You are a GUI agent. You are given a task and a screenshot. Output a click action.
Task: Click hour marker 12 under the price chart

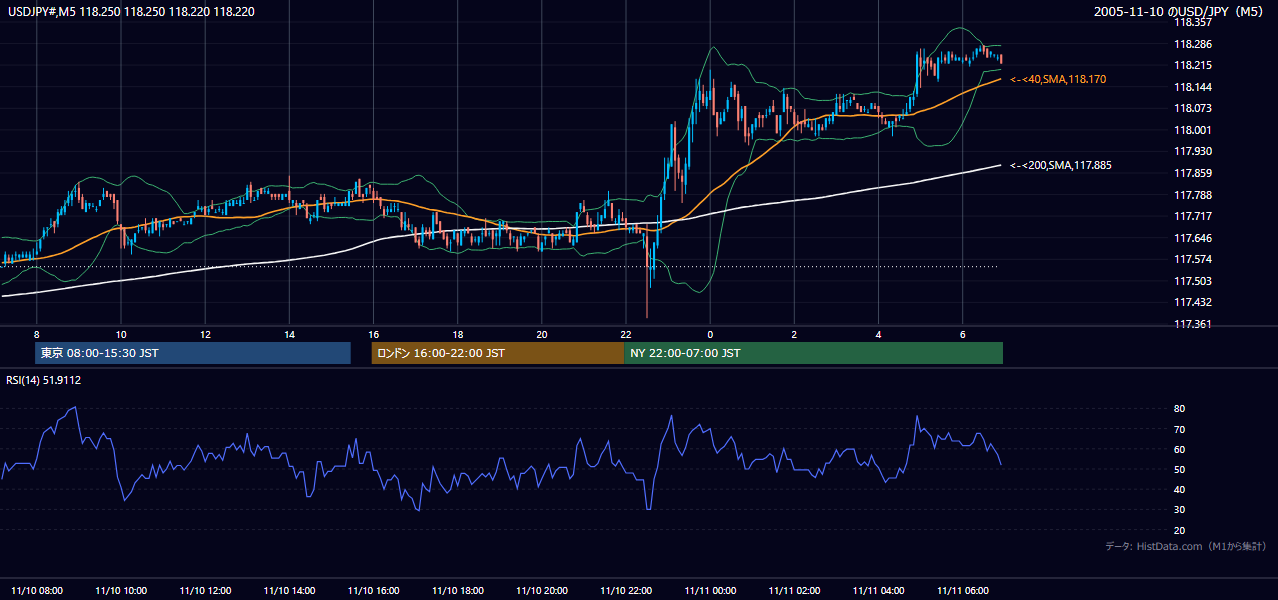[205, 334]
